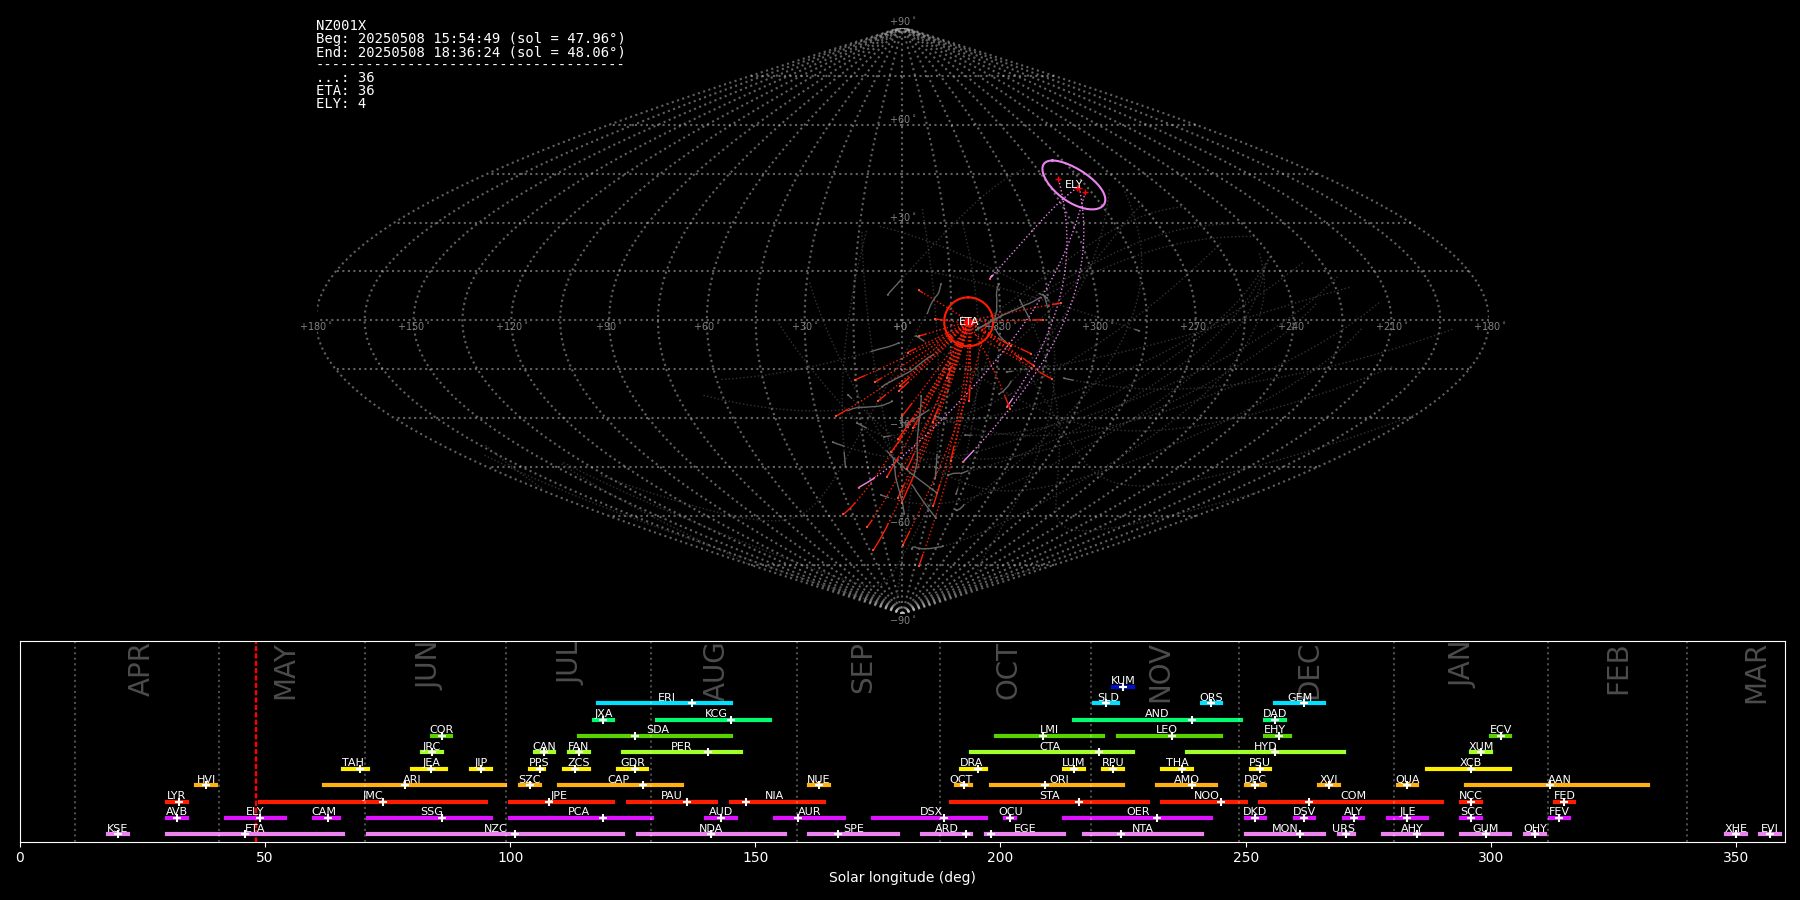Select the SPE shower label
Image resolution: width=1800 pixels, height=900 pixels.
854,829
